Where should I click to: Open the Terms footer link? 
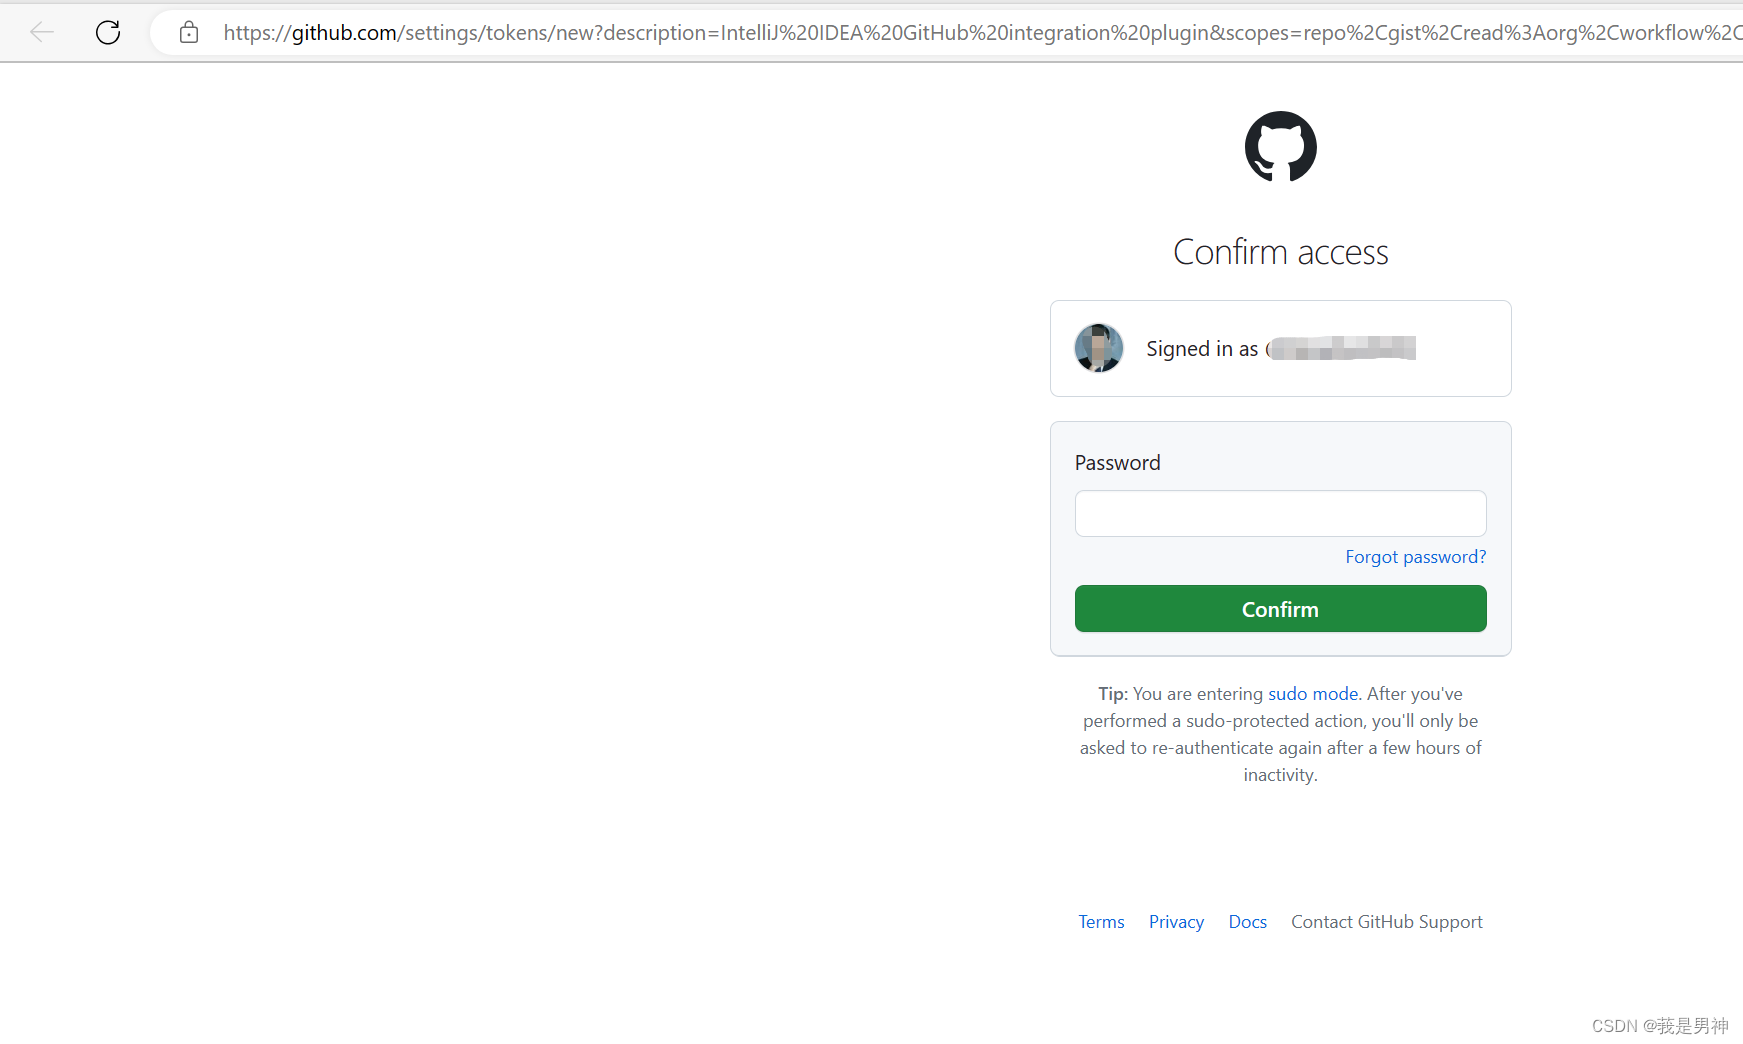pyautogui.click(x=1101, y=922)
